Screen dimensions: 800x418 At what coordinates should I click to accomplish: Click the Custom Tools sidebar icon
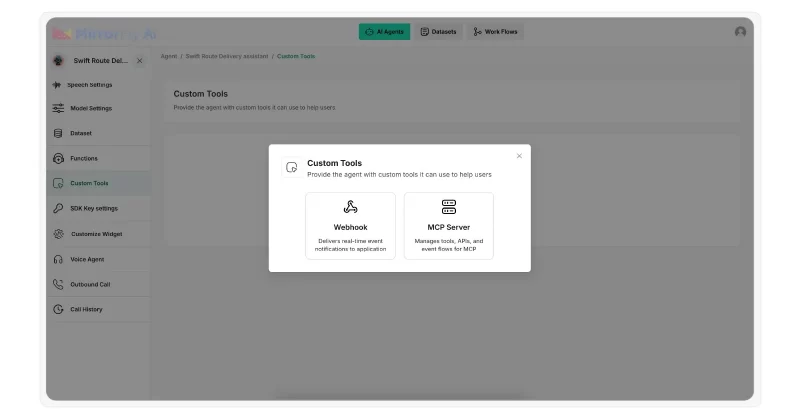58,183
